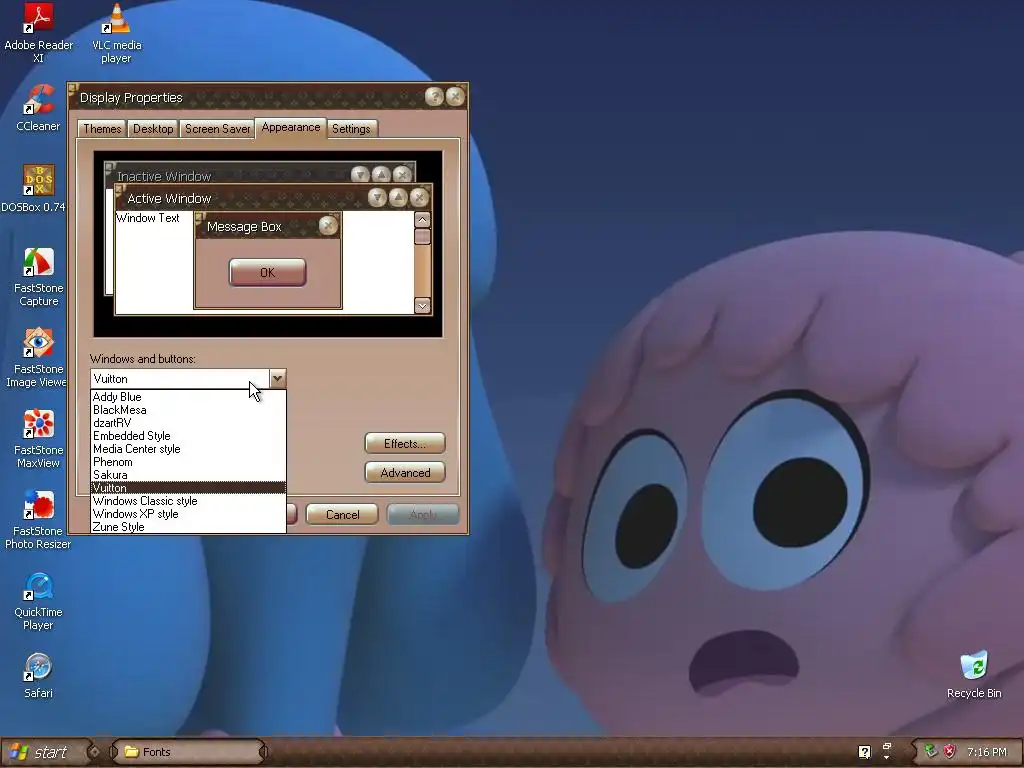
Task: Switch to the Desktop tab
Action: pos(153,129)
